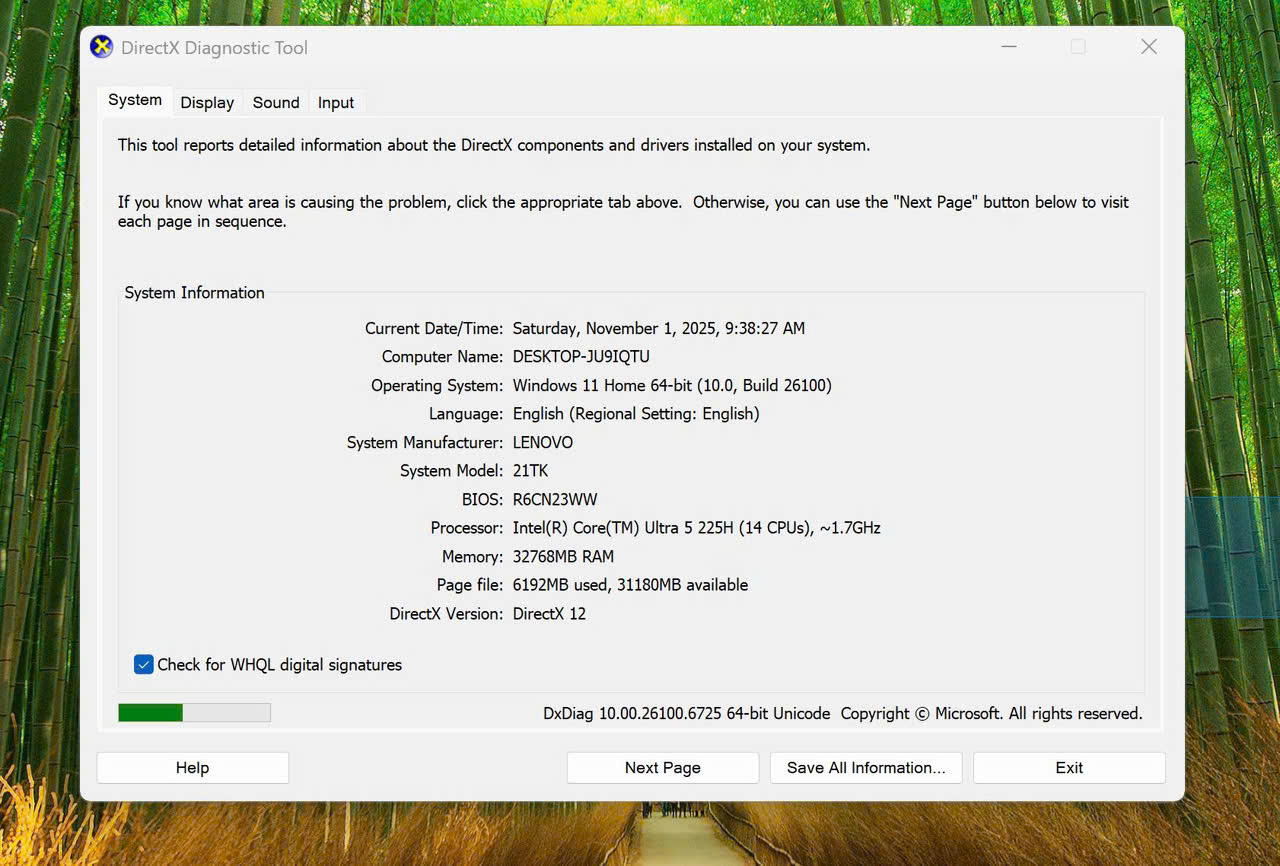Click the 32768MB RAM memory value

563,557
